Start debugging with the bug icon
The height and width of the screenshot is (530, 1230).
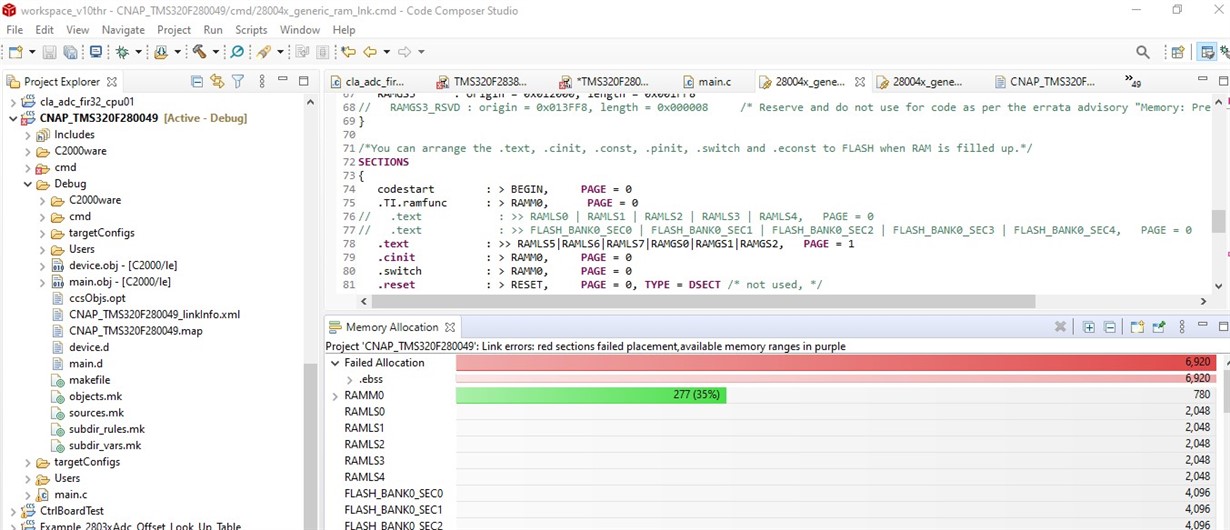(122, 52)
